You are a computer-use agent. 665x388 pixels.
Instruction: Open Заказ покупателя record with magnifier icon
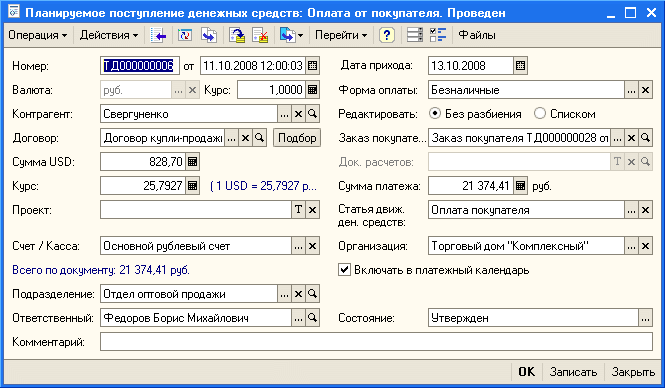tap(645, 138)
